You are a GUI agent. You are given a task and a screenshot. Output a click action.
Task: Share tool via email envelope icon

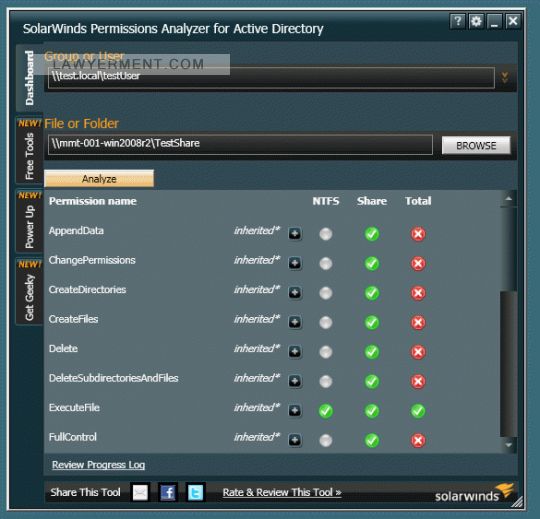140,492
